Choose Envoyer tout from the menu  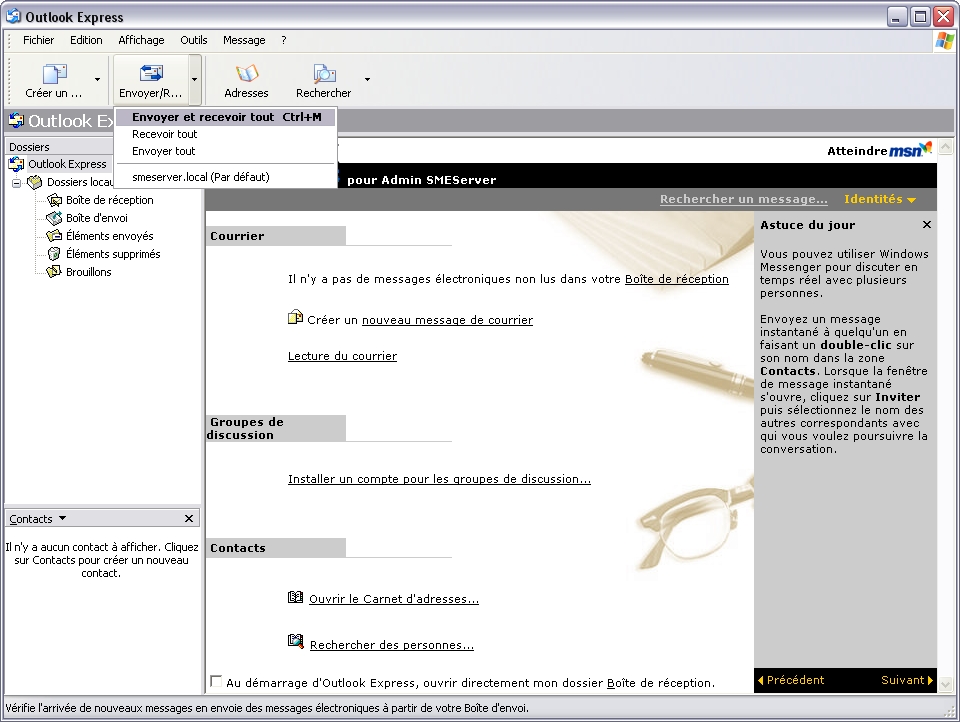(x=225, y=151)
